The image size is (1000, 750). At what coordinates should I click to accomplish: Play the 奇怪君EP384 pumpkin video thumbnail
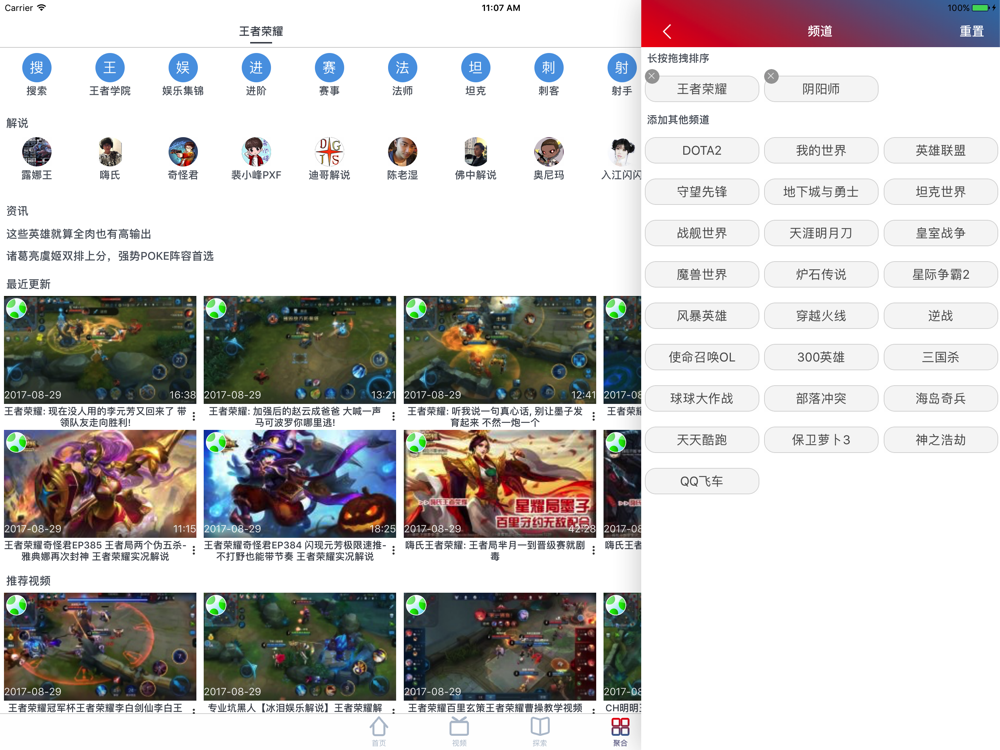tap(300, 483)
